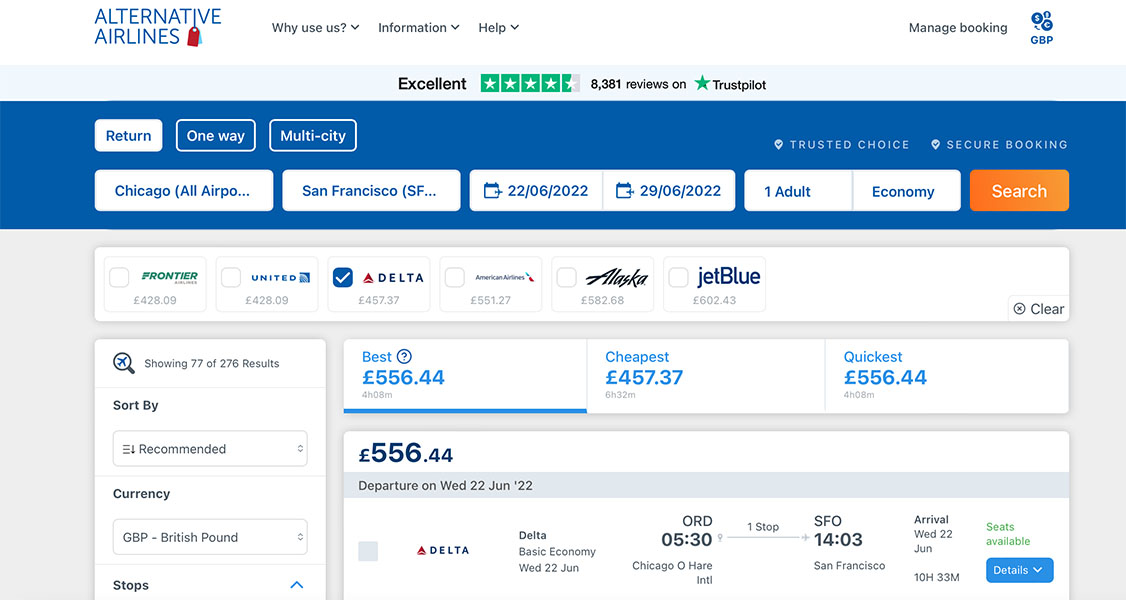The width and height of the screenshot is (1126, 600).
Task: Click the orange Search button
Action: coord(1019,190)
